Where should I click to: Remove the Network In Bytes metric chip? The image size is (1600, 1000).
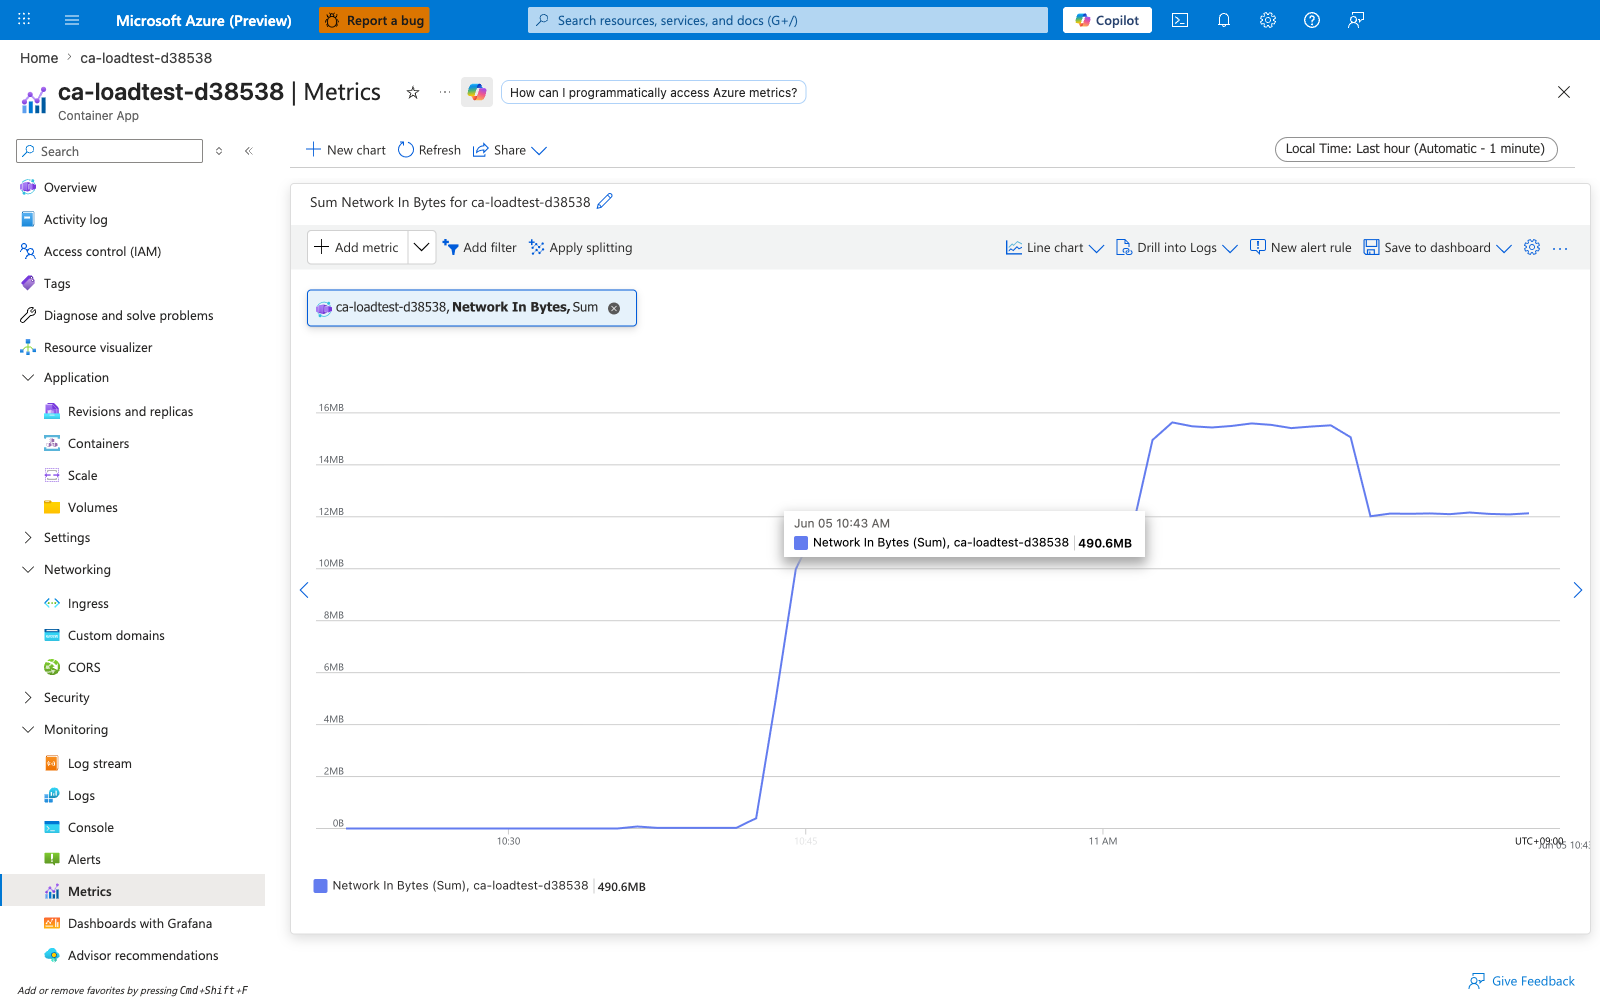614,308
